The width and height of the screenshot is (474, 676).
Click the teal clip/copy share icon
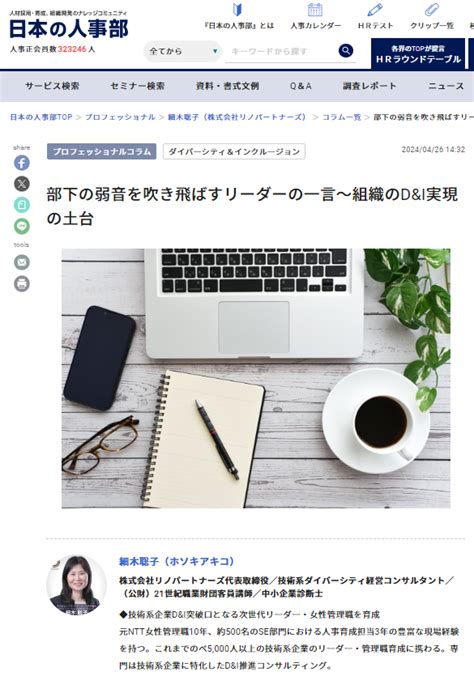coord(22,205)
